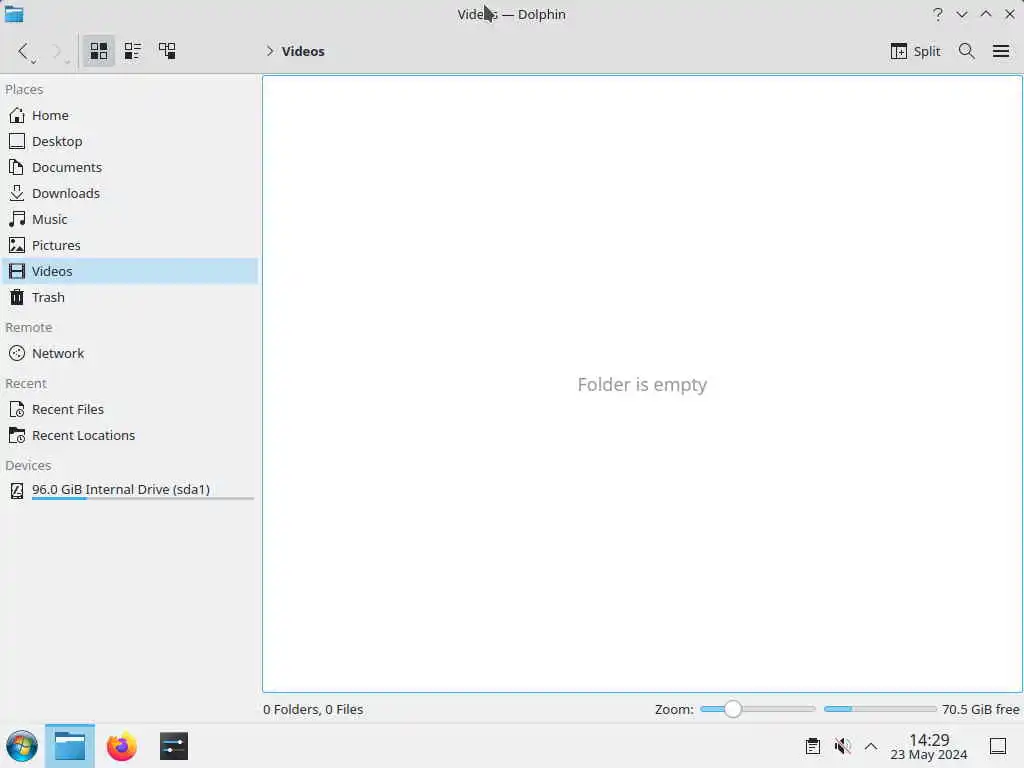Open Documents in Places
Image resolution: width=1024 pixels, height=768 pixels.
[129, 167]
